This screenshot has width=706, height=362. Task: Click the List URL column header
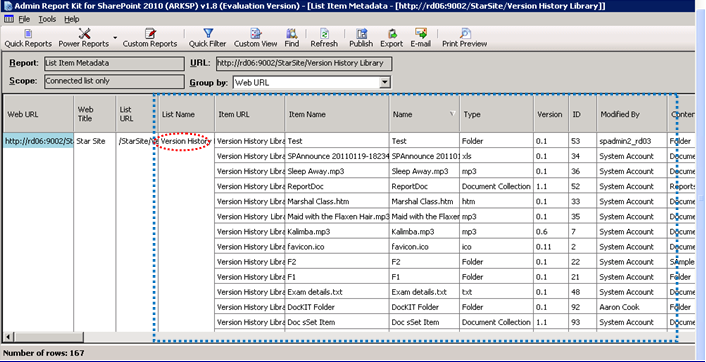pyautogui.click(x=137, y=114)
